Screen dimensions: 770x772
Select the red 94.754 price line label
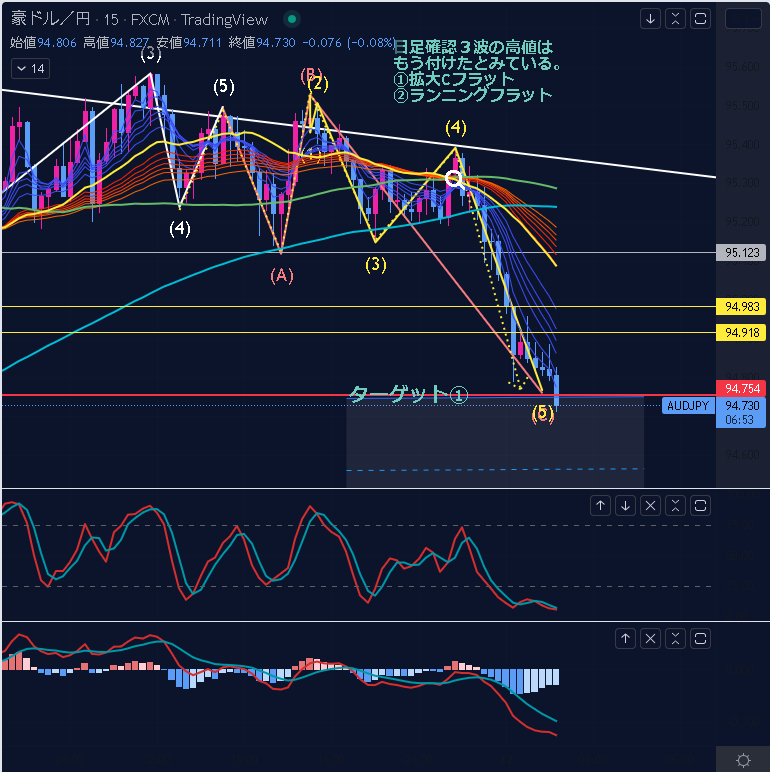pos(741,389)
